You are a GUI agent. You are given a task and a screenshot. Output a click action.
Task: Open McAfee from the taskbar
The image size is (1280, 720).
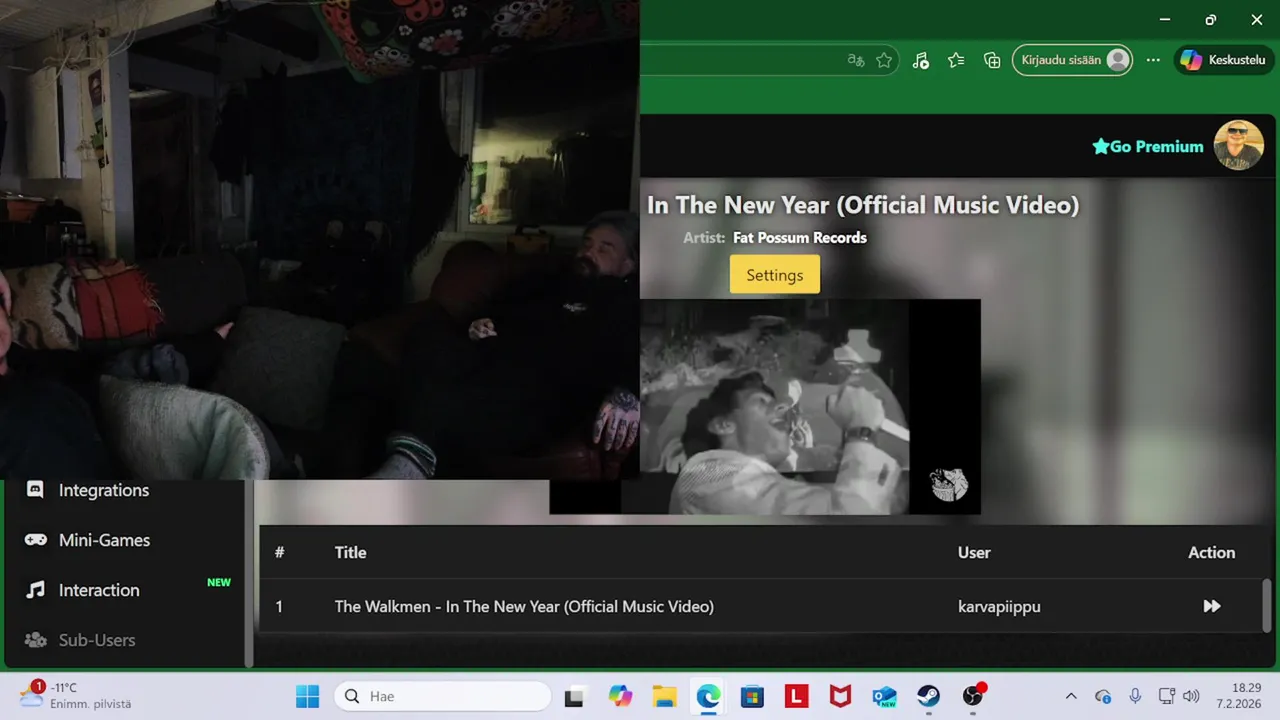[840, 696]
